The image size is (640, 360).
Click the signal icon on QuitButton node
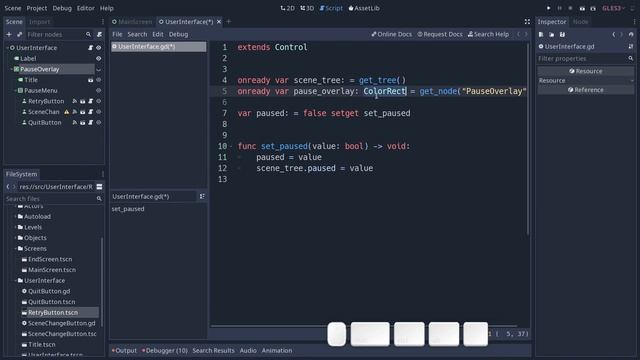(x=75, y=122)
